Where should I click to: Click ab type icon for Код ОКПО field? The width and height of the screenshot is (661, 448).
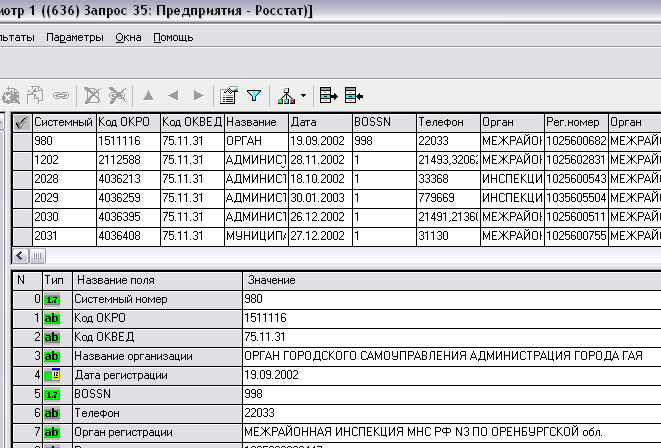52,319
